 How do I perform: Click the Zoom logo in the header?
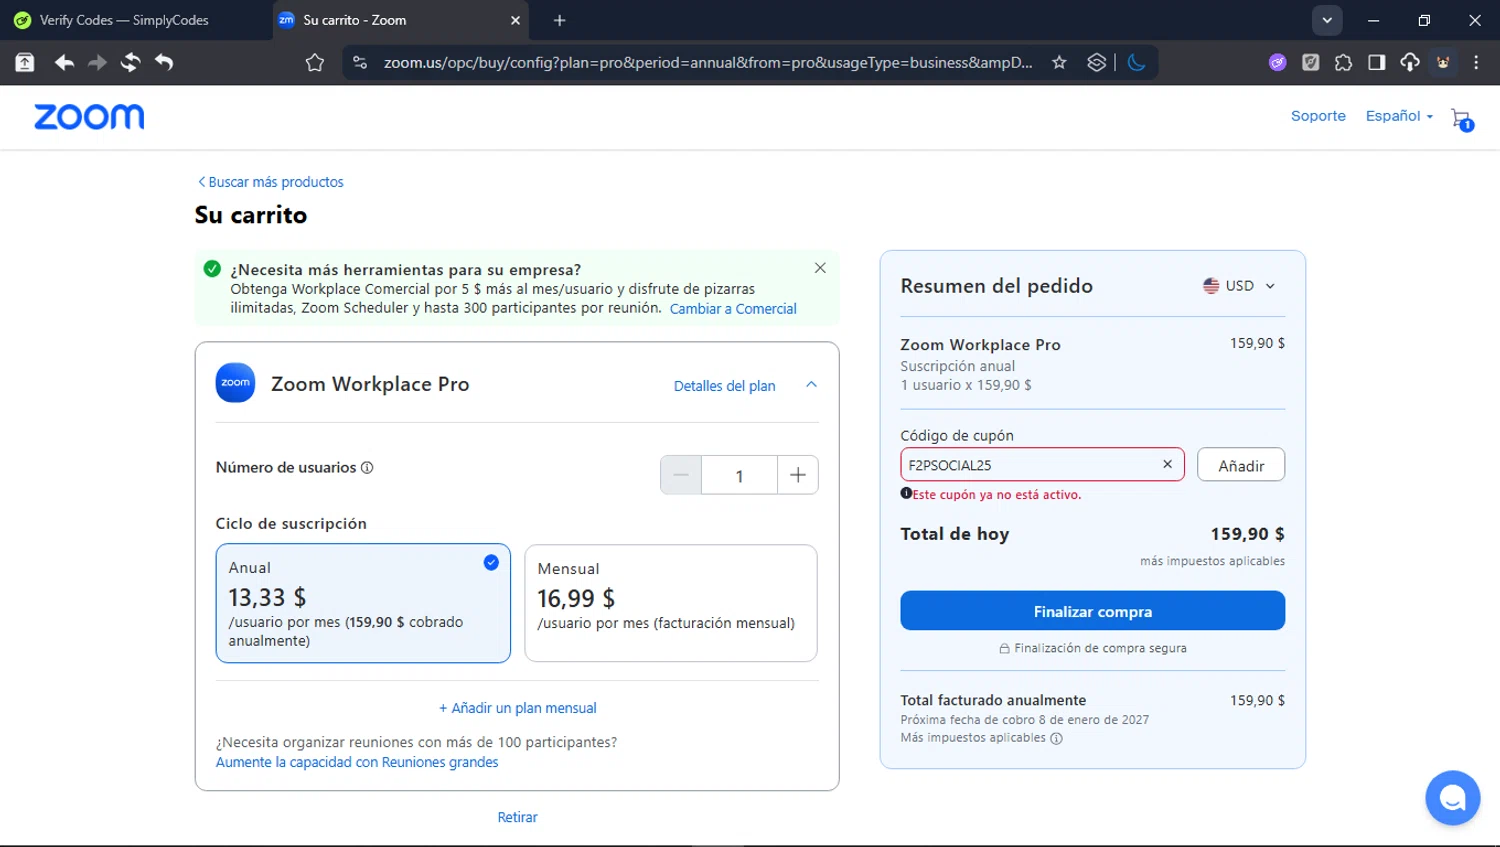pos(89,117)
